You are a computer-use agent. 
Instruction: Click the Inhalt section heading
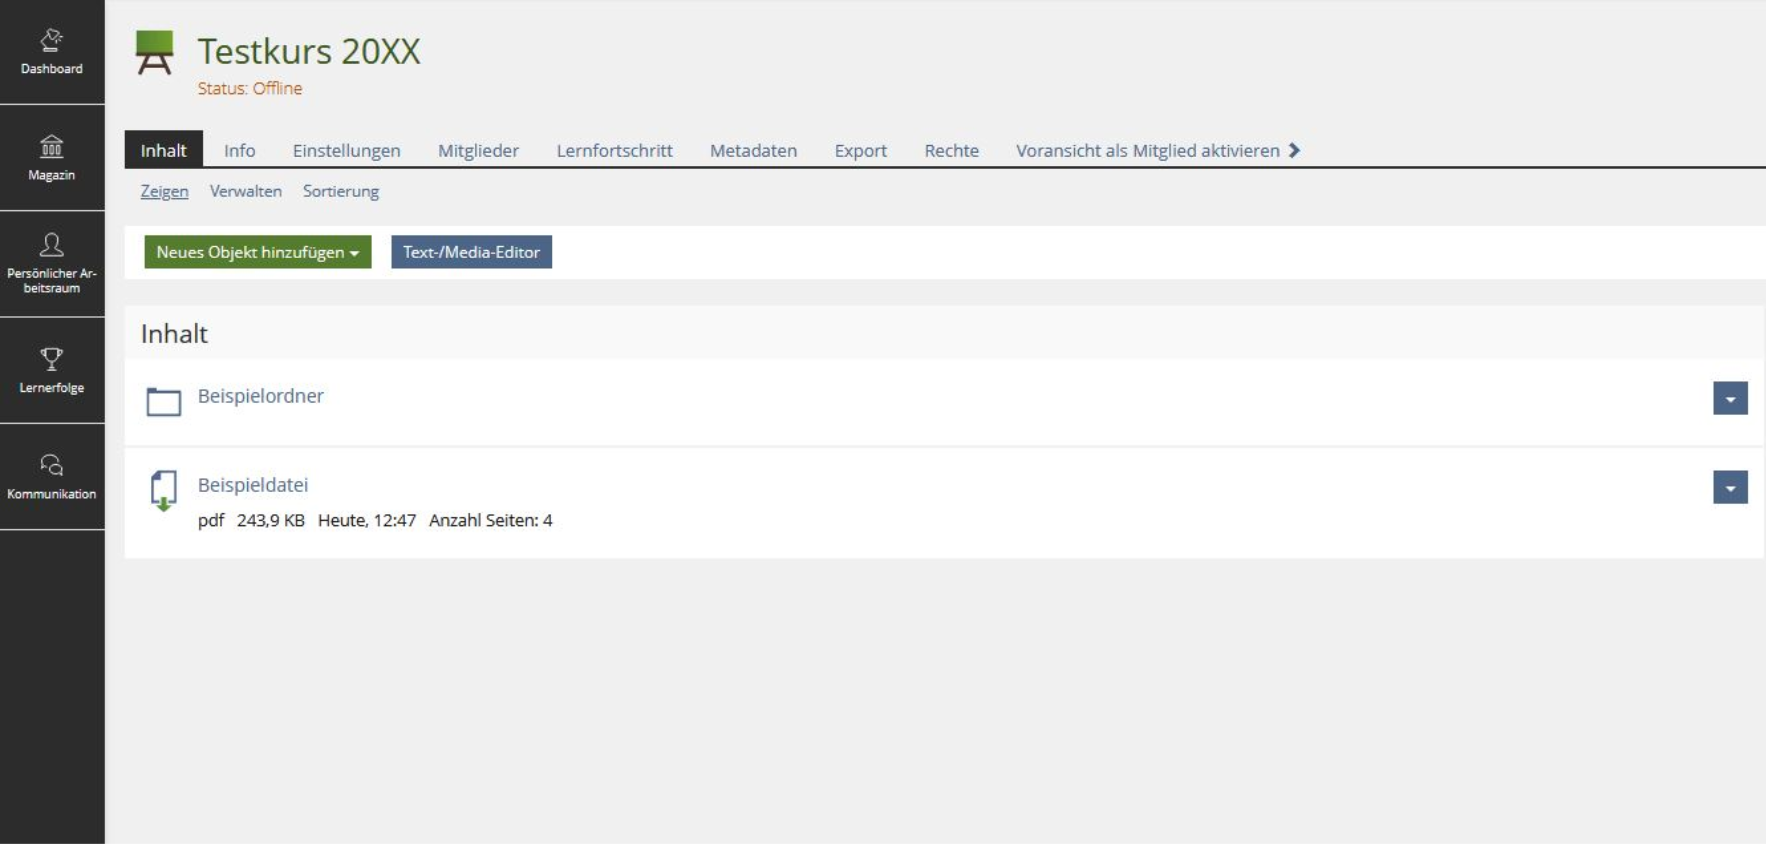[x=174, y=334]
